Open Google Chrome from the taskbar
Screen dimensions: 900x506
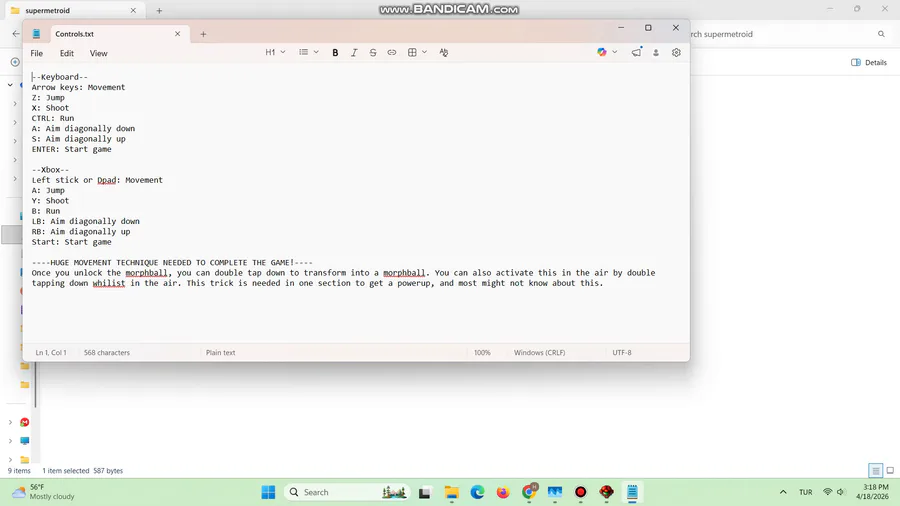coord(529,492)
